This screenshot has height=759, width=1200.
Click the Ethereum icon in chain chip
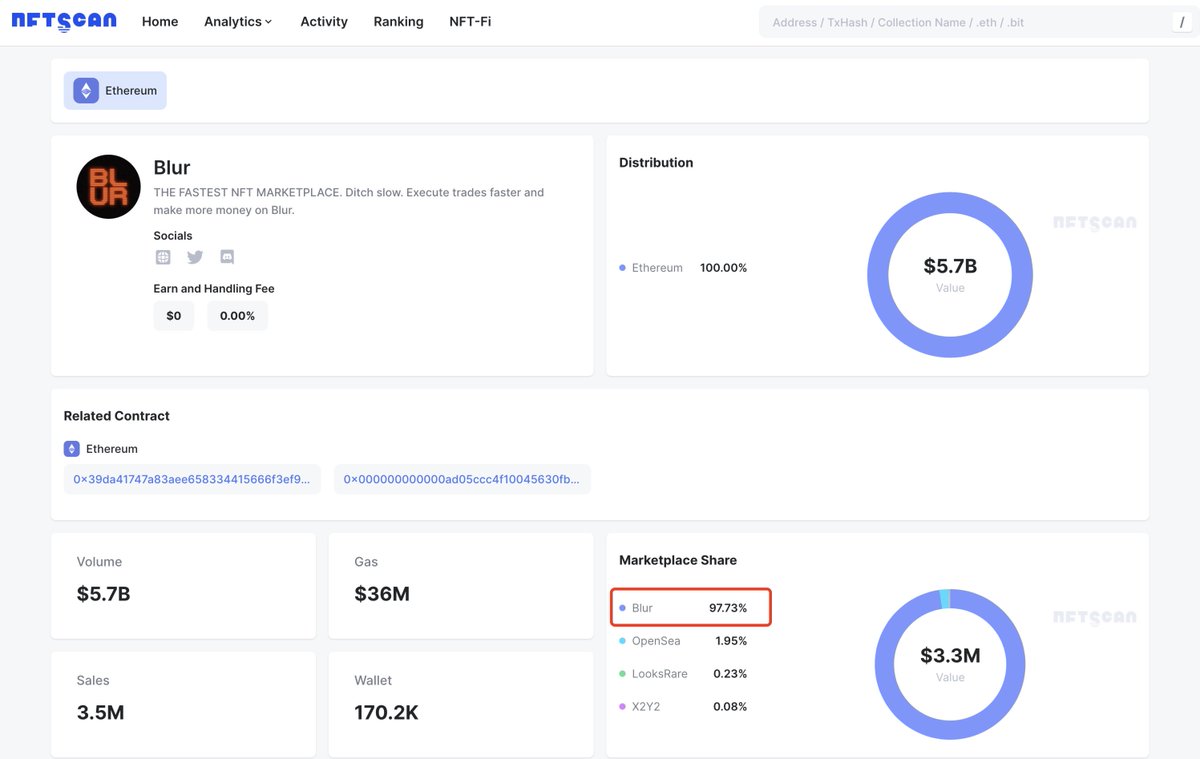(85, 91)
